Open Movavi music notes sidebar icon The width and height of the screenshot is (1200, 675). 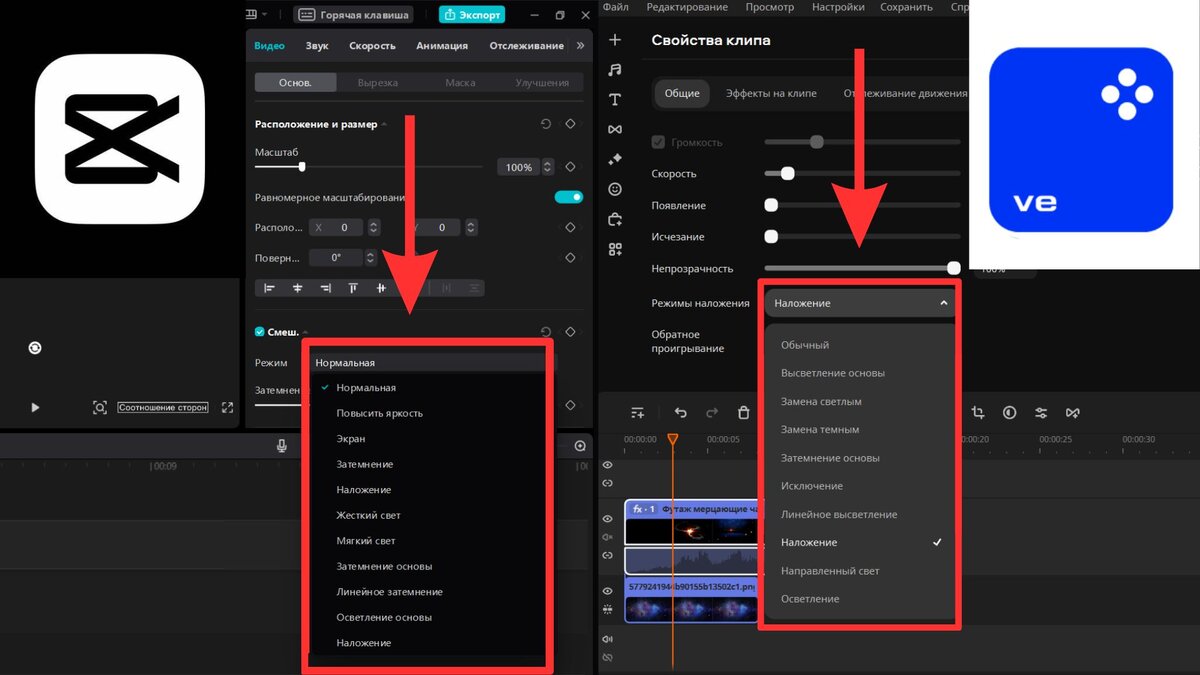(615, 70)
